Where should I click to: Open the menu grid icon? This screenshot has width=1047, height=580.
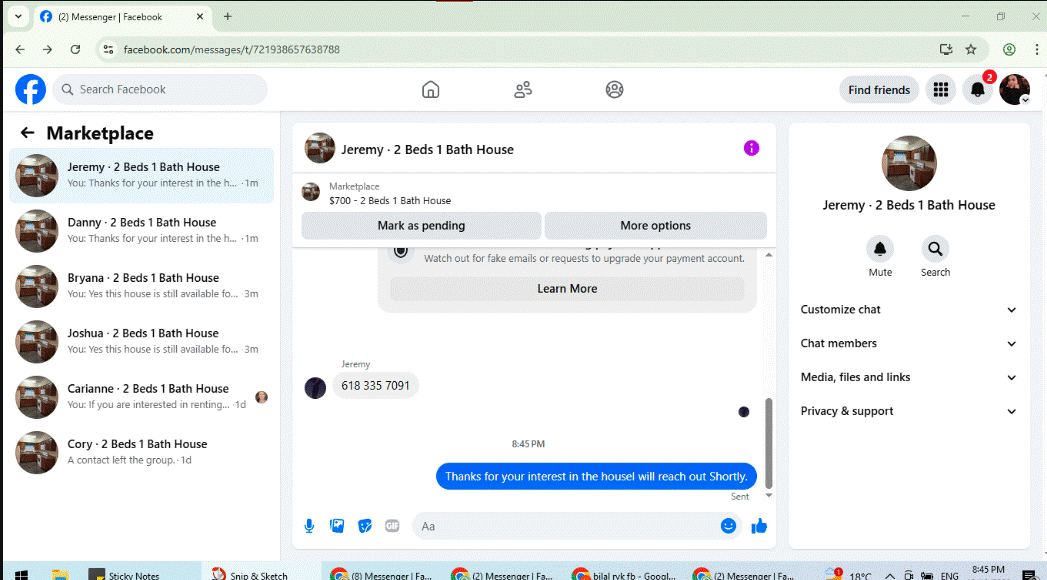(x=941, y=89)
